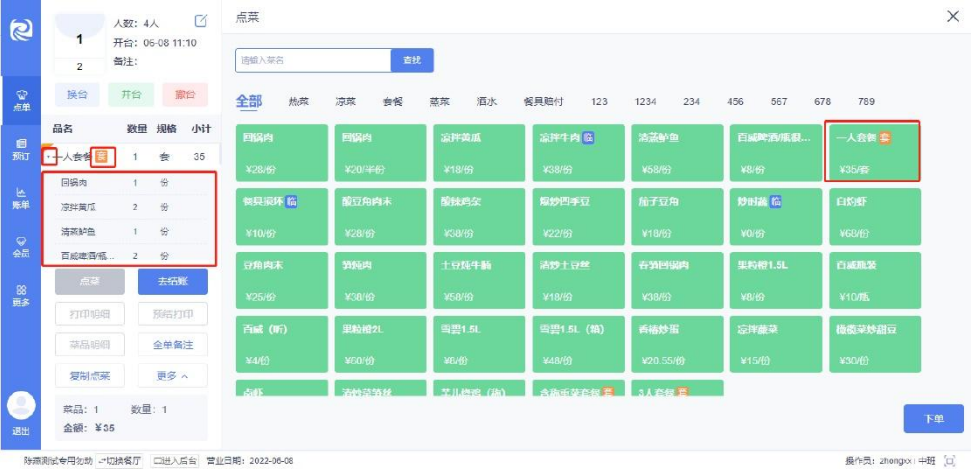Open the 账单 bills section in sidebar
This screenshot has height=471, width=971.
(20, 198)
